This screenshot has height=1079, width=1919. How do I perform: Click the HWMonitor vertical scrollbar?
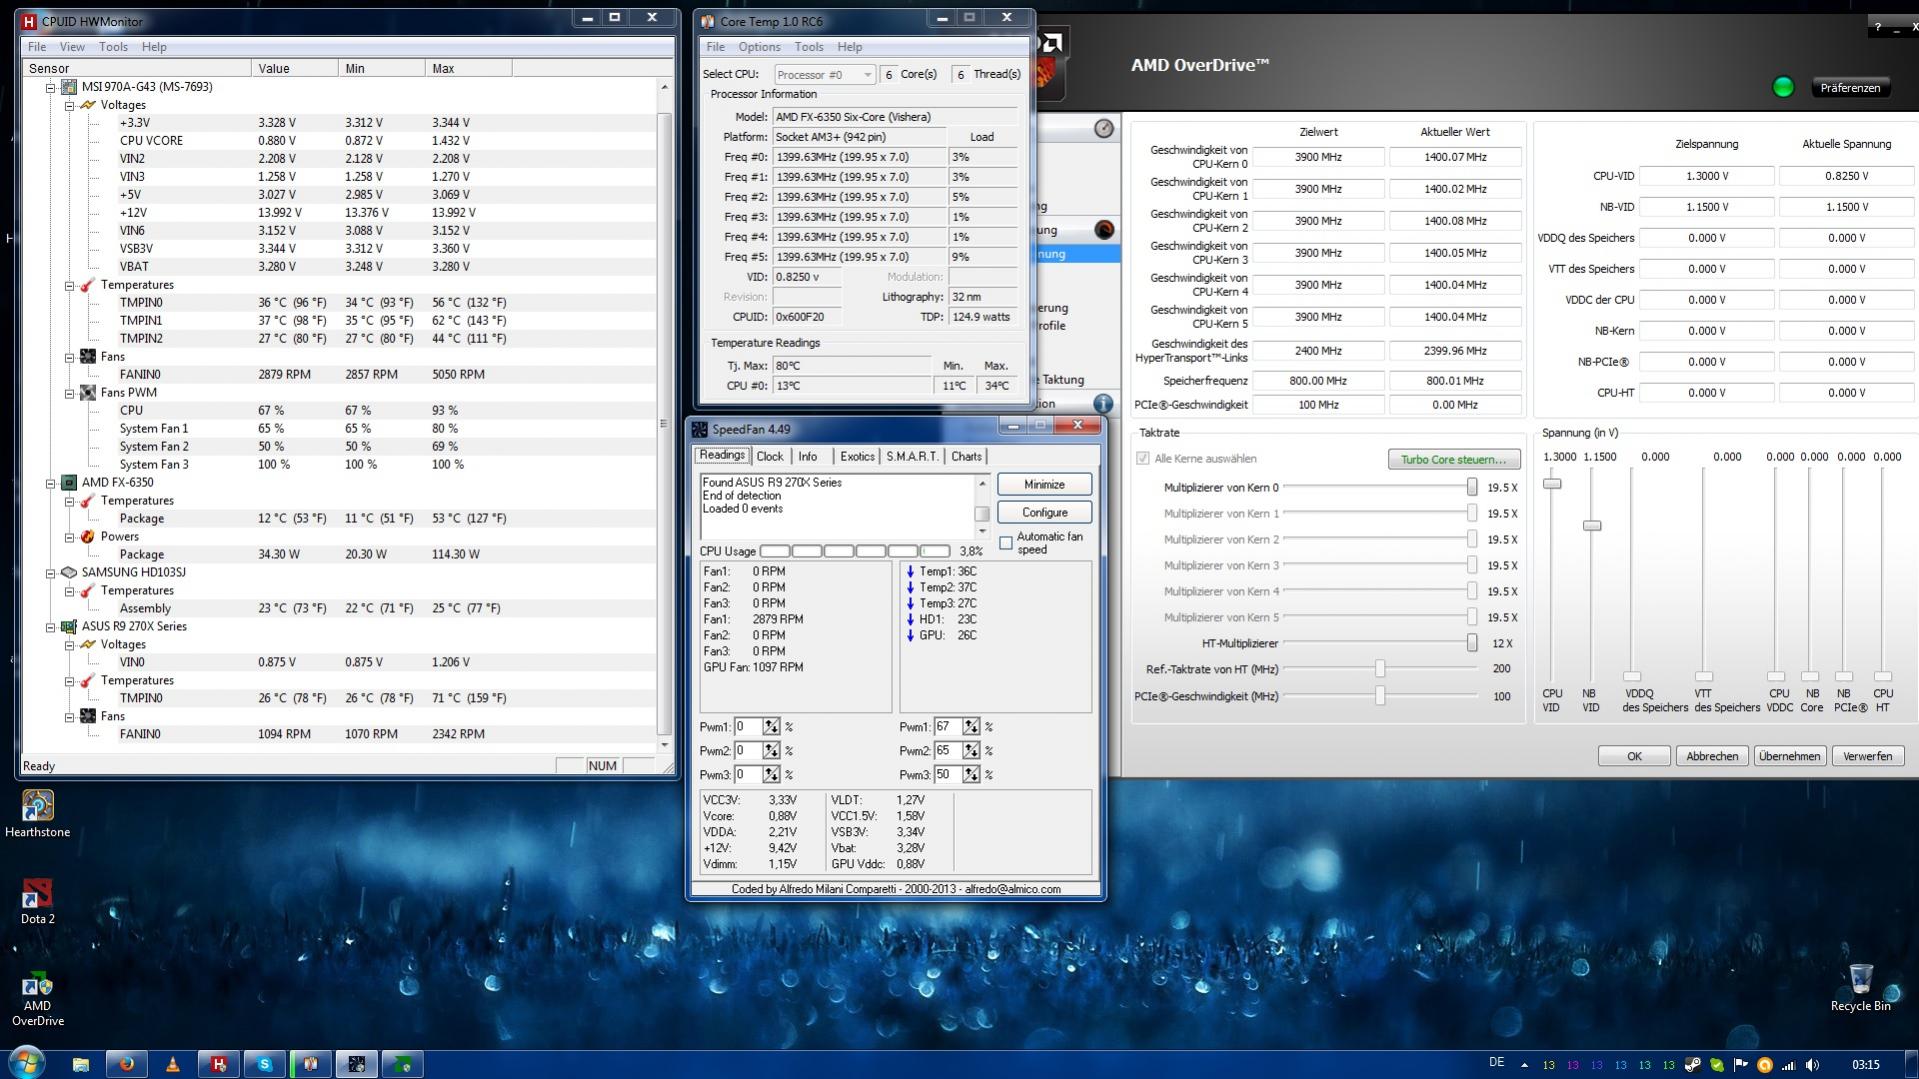664,424
